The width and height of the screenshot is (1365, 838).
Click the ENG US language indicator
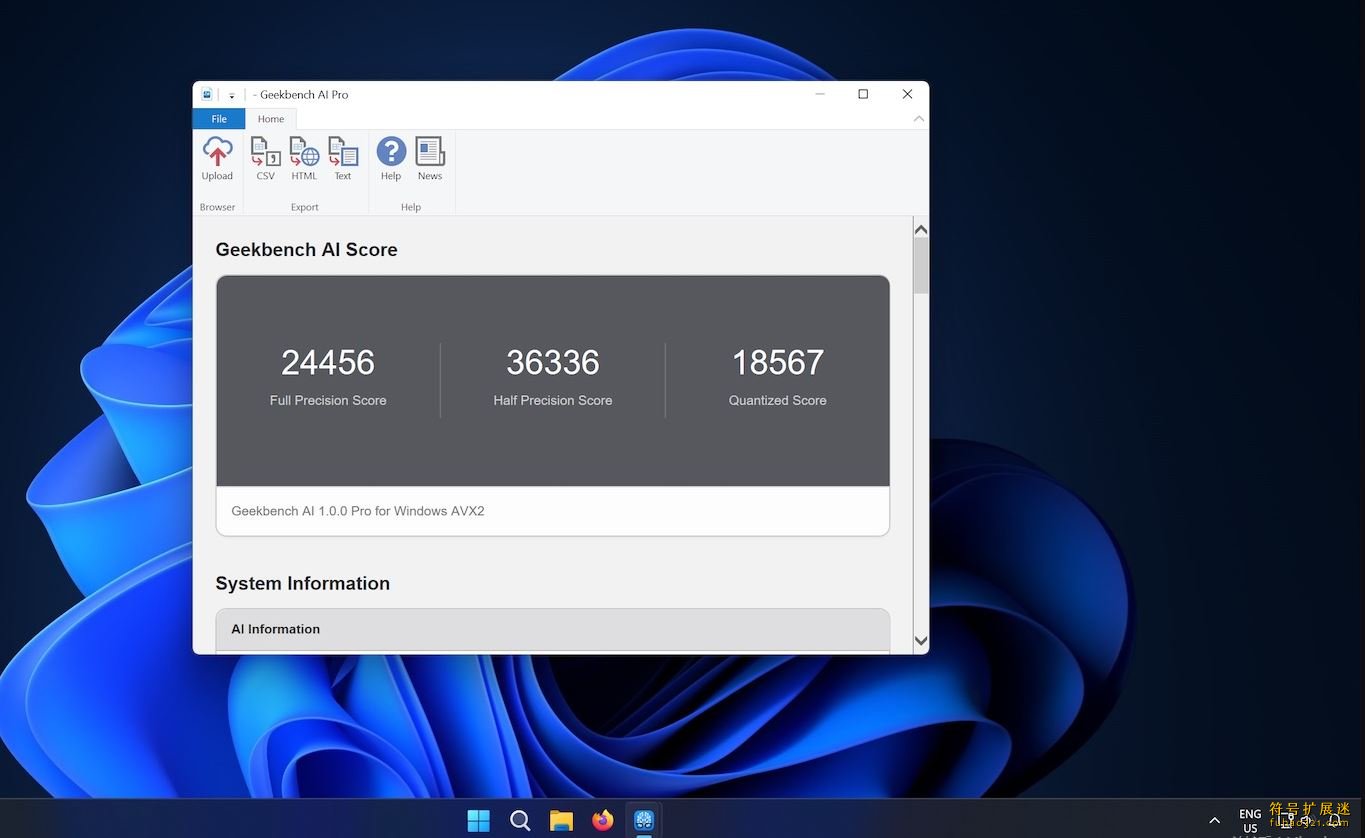[1250, 821]
